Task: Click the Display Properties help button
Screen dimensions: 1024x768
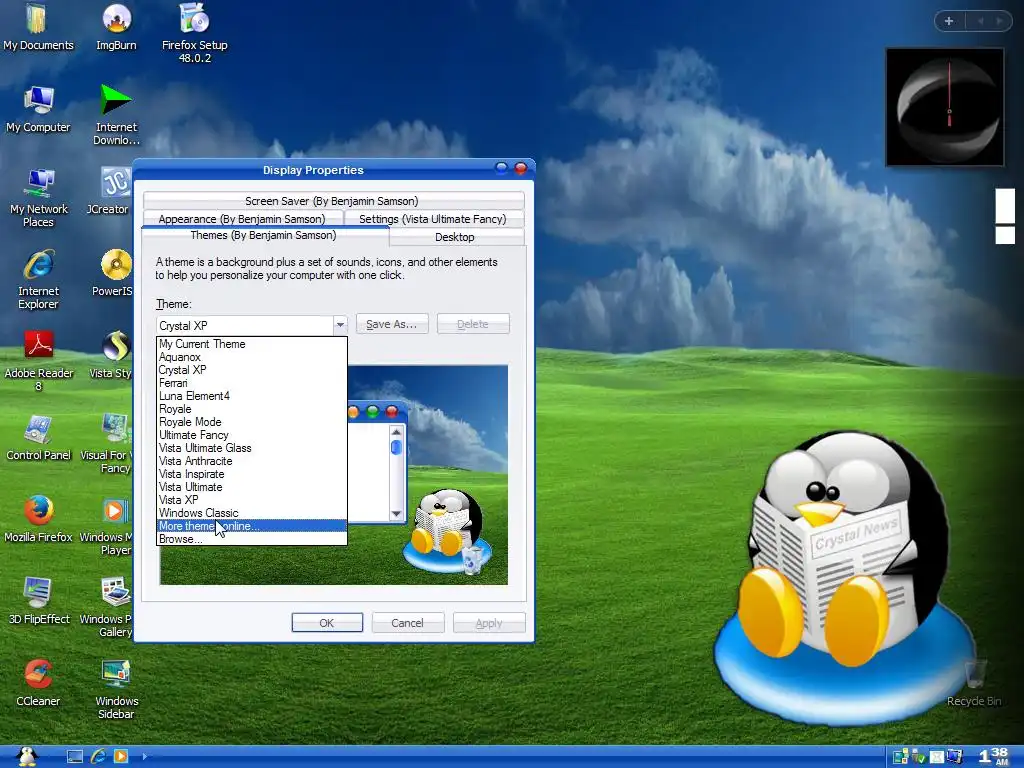Action: click(x=501, y=168)
